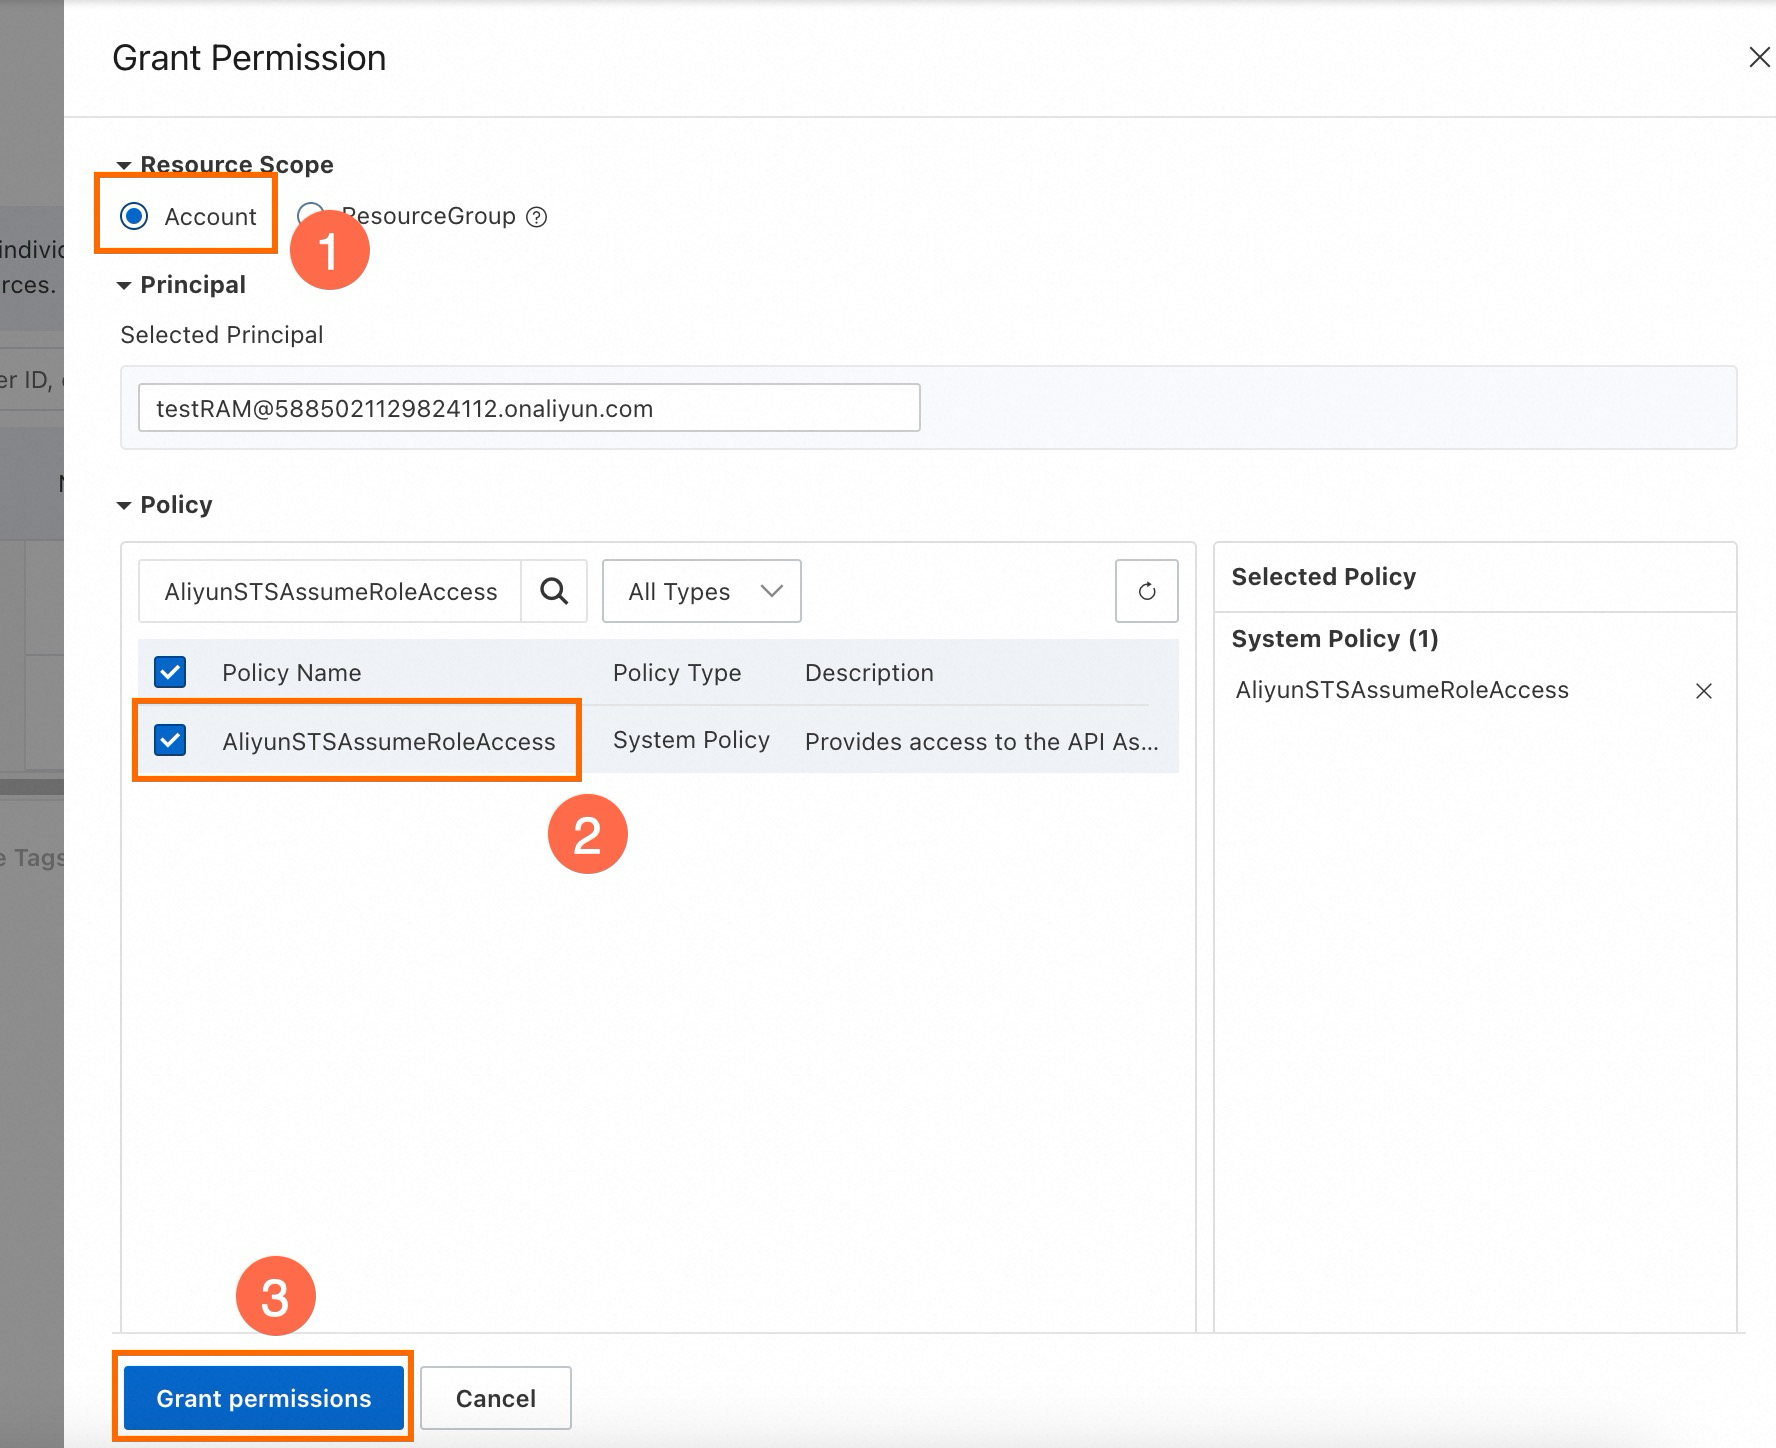The height and width of the screenshot is (1448, 1776).
Task: Refresh the policy list
Action: tap(1147, 591)
